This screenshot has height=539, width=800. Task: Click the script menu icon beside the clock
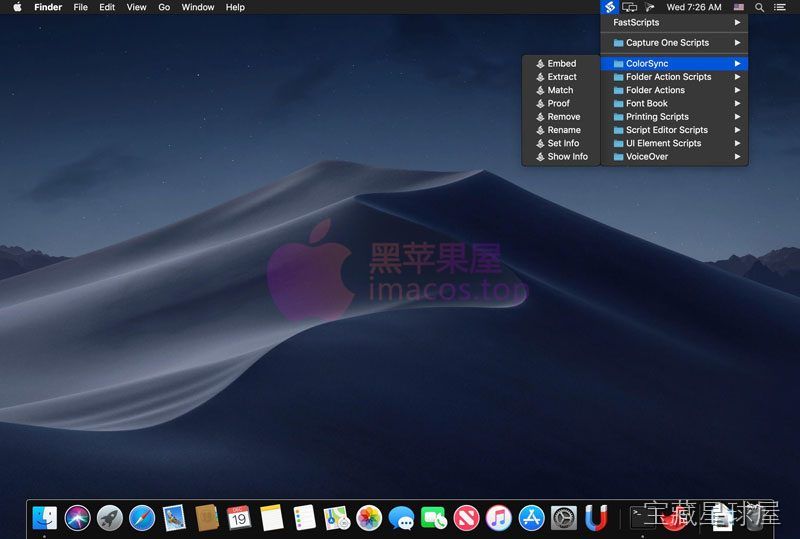(649, 7)
